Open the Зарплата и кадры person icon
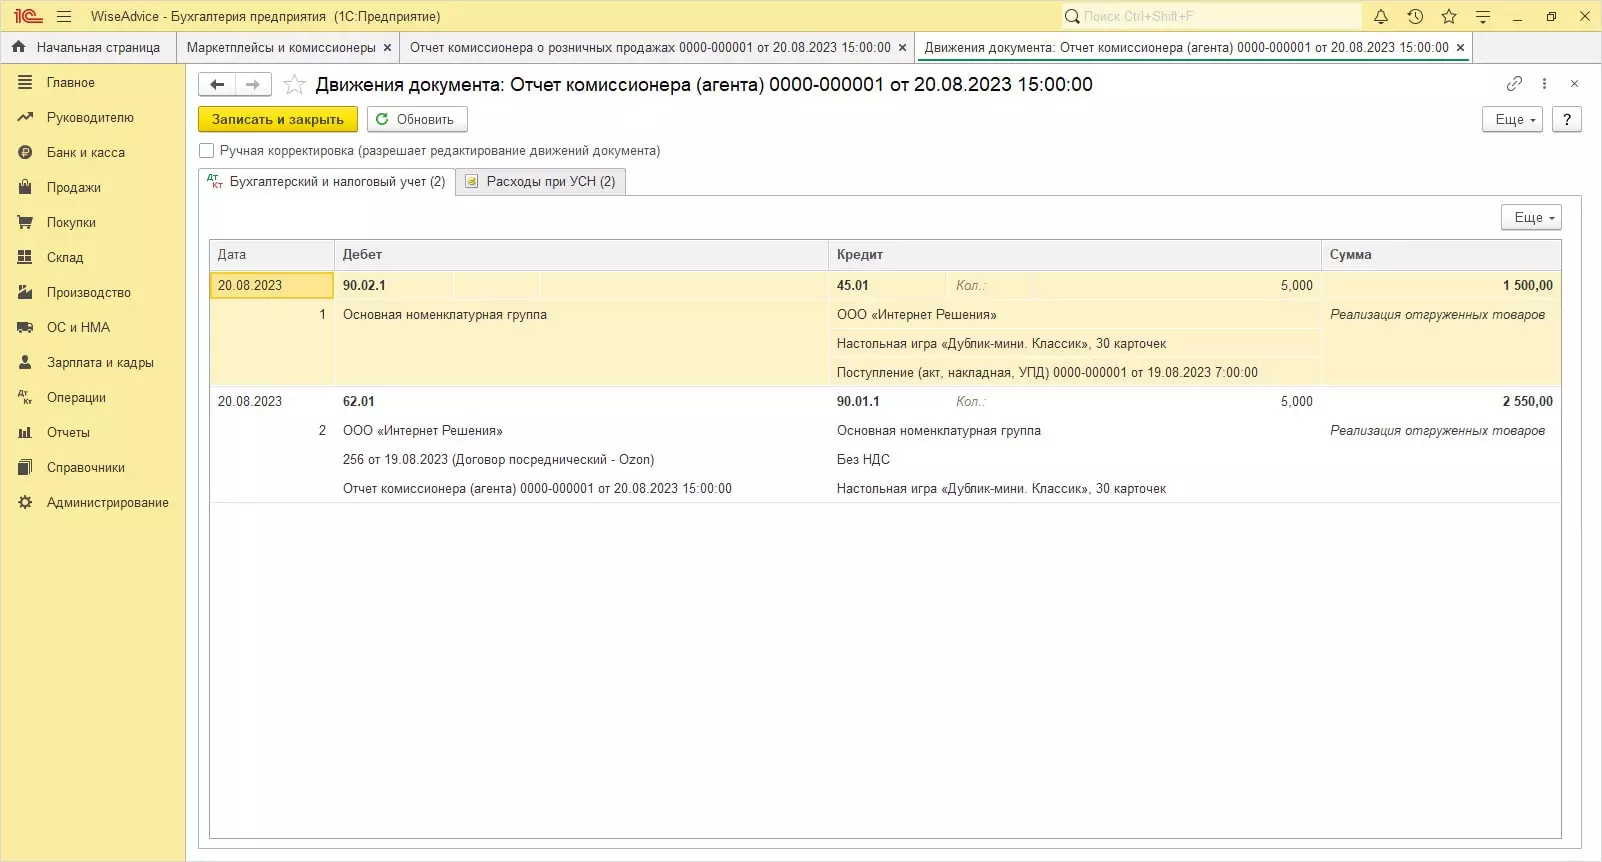Screen dimensions: 1602x862 tap(25, 363)
